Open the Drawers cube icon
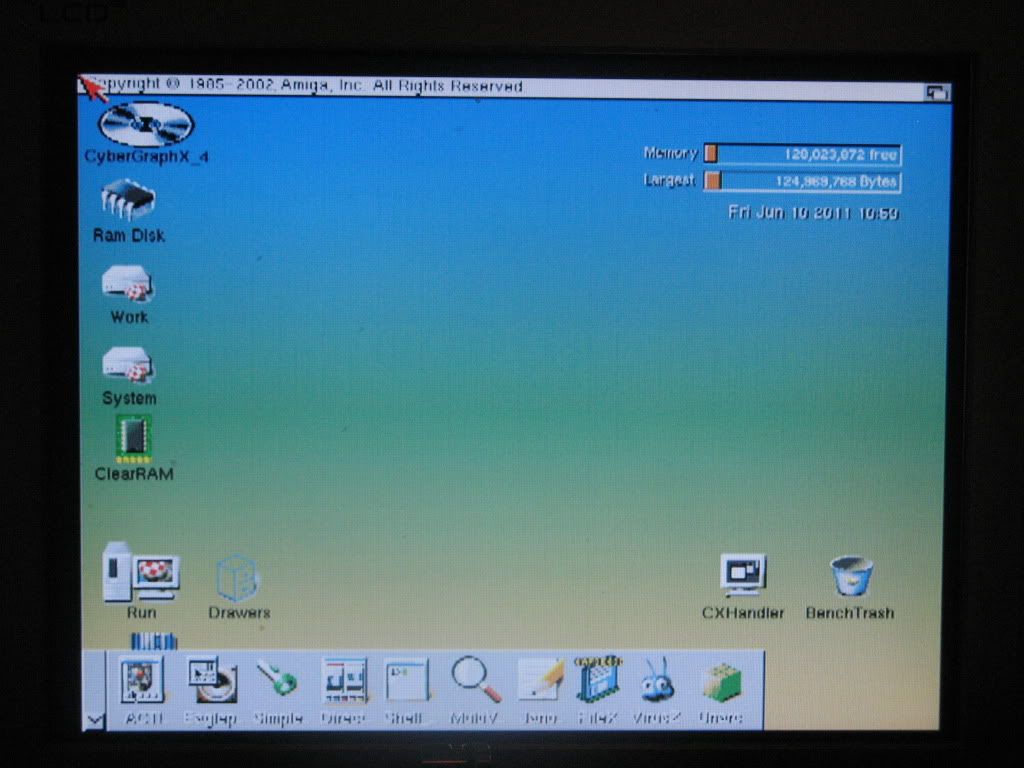 click(238, 578)
